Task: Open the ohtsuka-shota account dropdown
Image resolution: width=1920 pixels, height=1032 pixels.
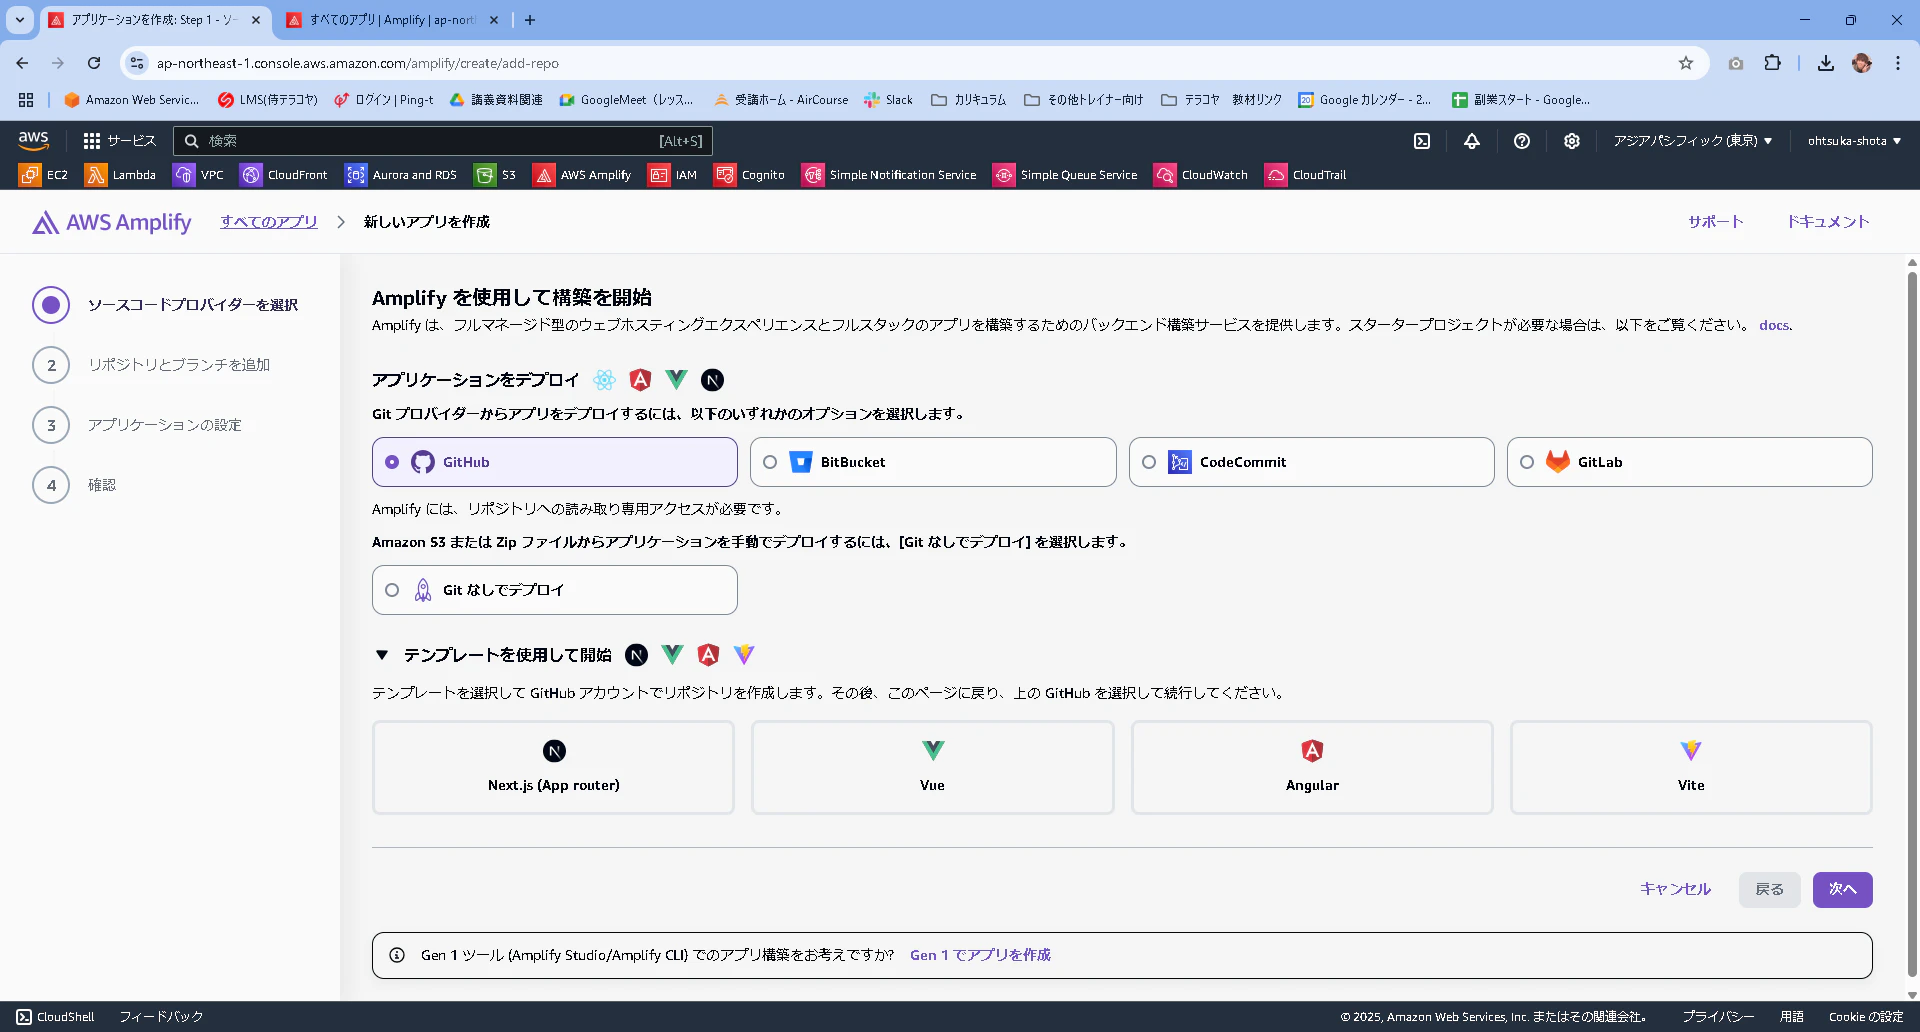Action: point(1854,141)
